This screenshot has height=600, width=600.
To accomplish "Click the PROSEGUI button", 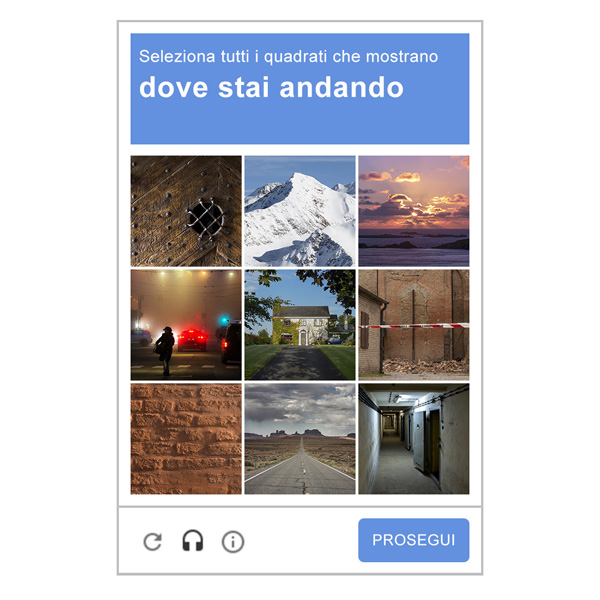I will (413, 540).
